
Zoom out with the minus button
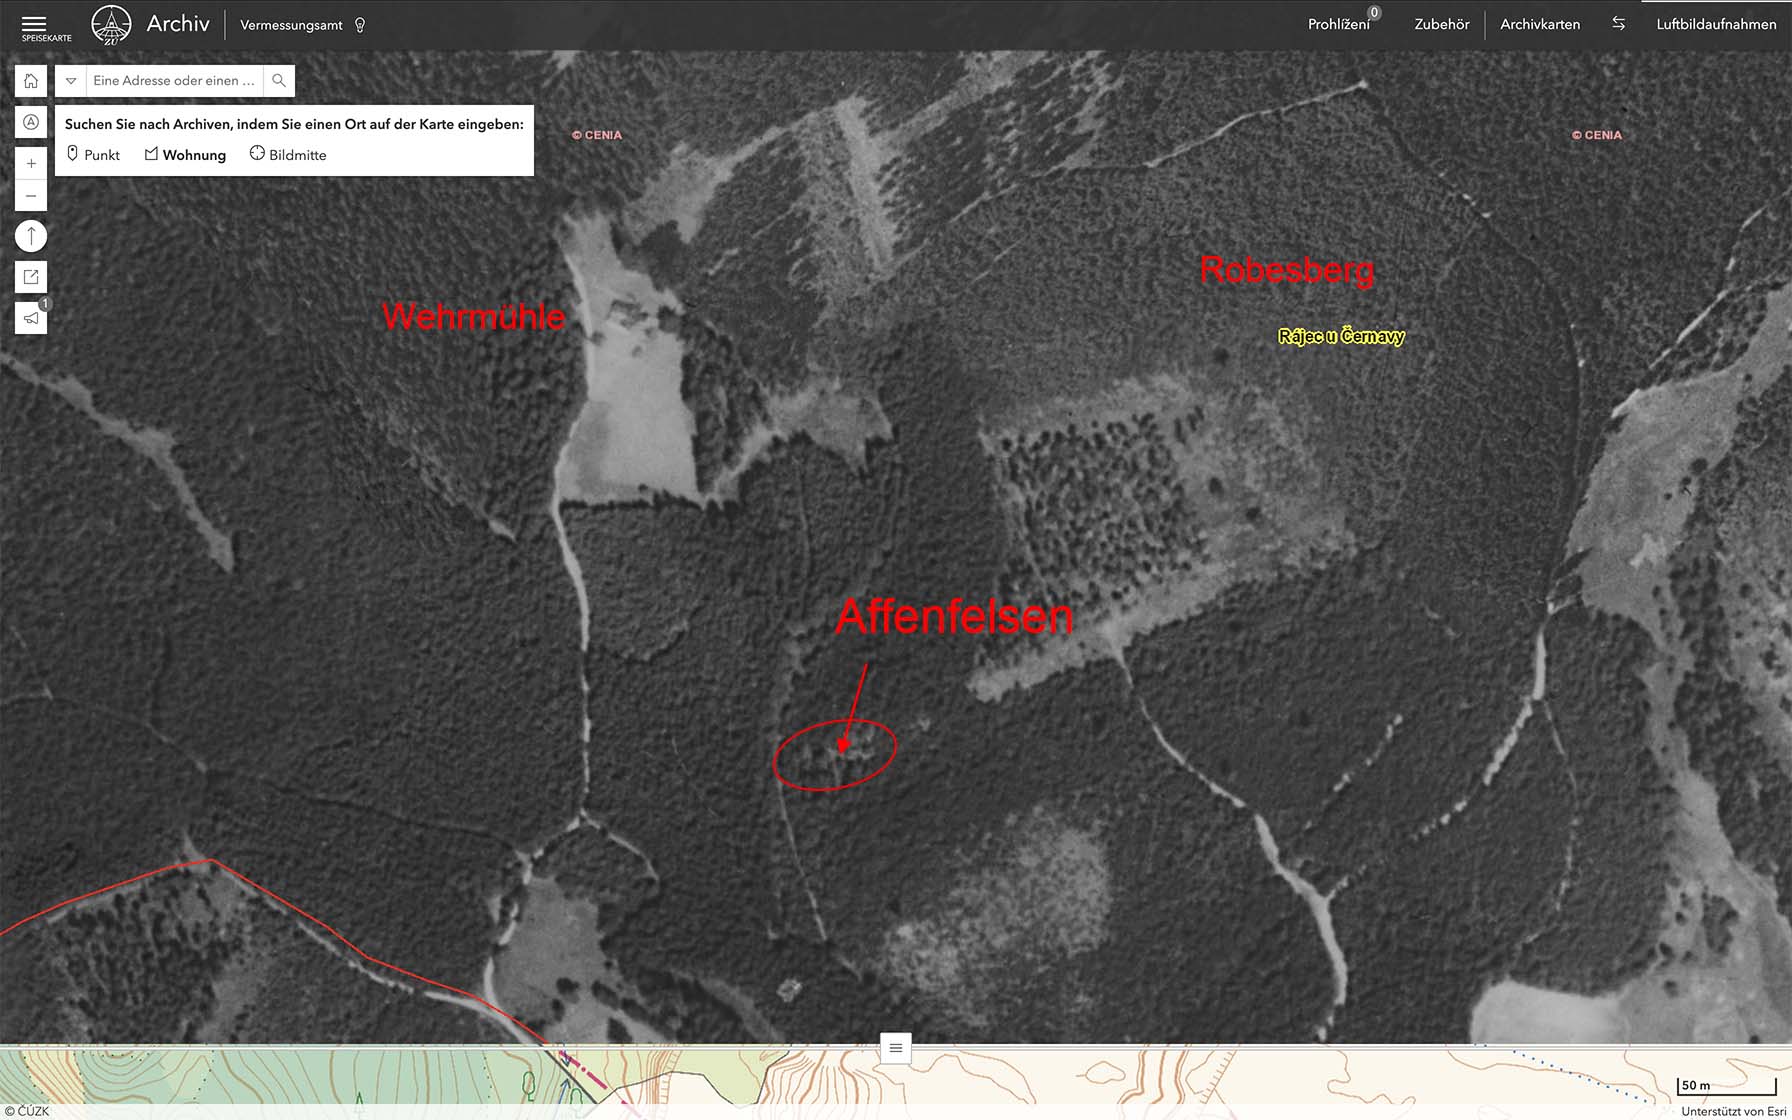31,196
